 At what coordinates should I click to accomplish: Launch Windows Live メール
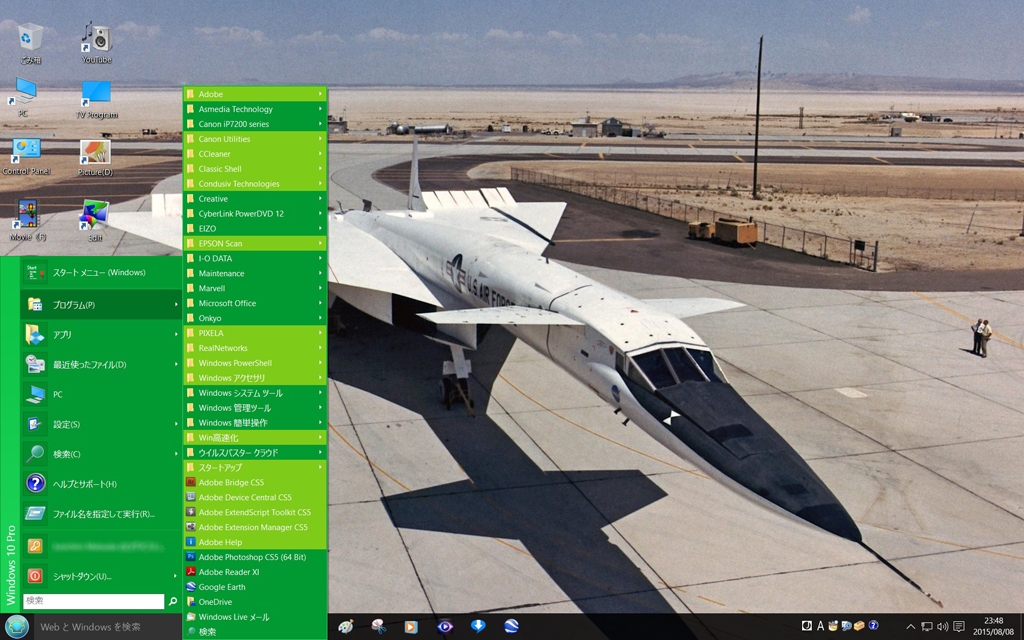point(255,616)
